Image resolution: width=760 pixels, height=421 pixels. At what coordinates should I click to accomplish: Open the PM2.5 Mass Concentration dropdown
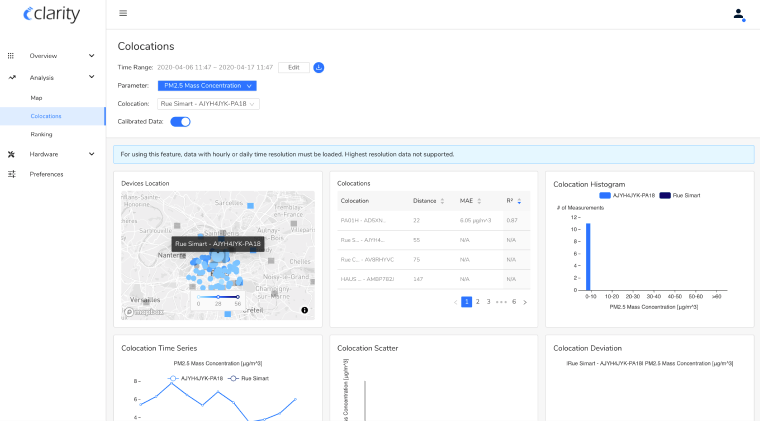click(x=209, y=86)
